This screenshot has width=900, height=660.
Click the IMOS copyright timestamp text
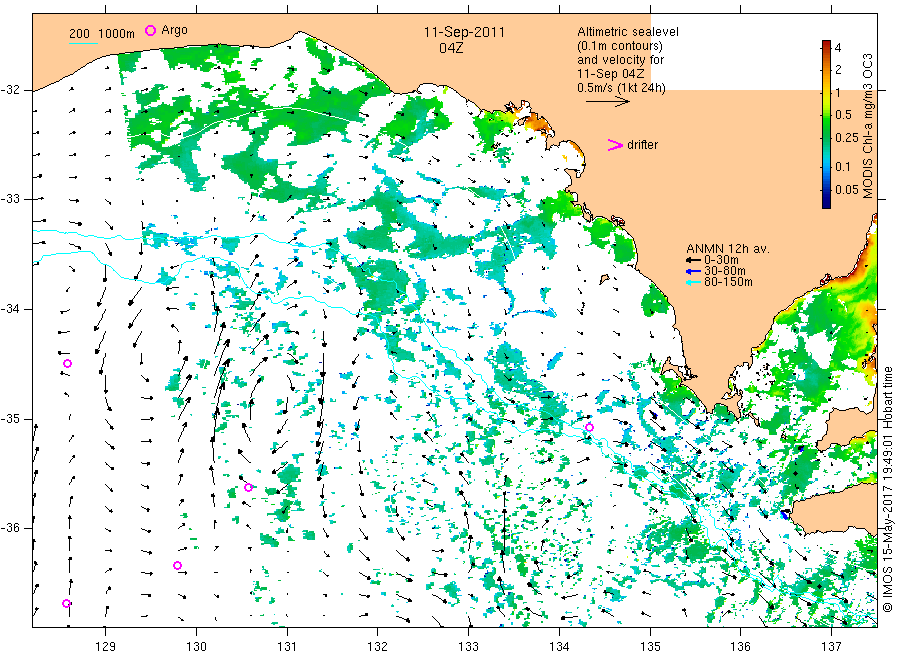pyautogui.click(x=888, y=489)
